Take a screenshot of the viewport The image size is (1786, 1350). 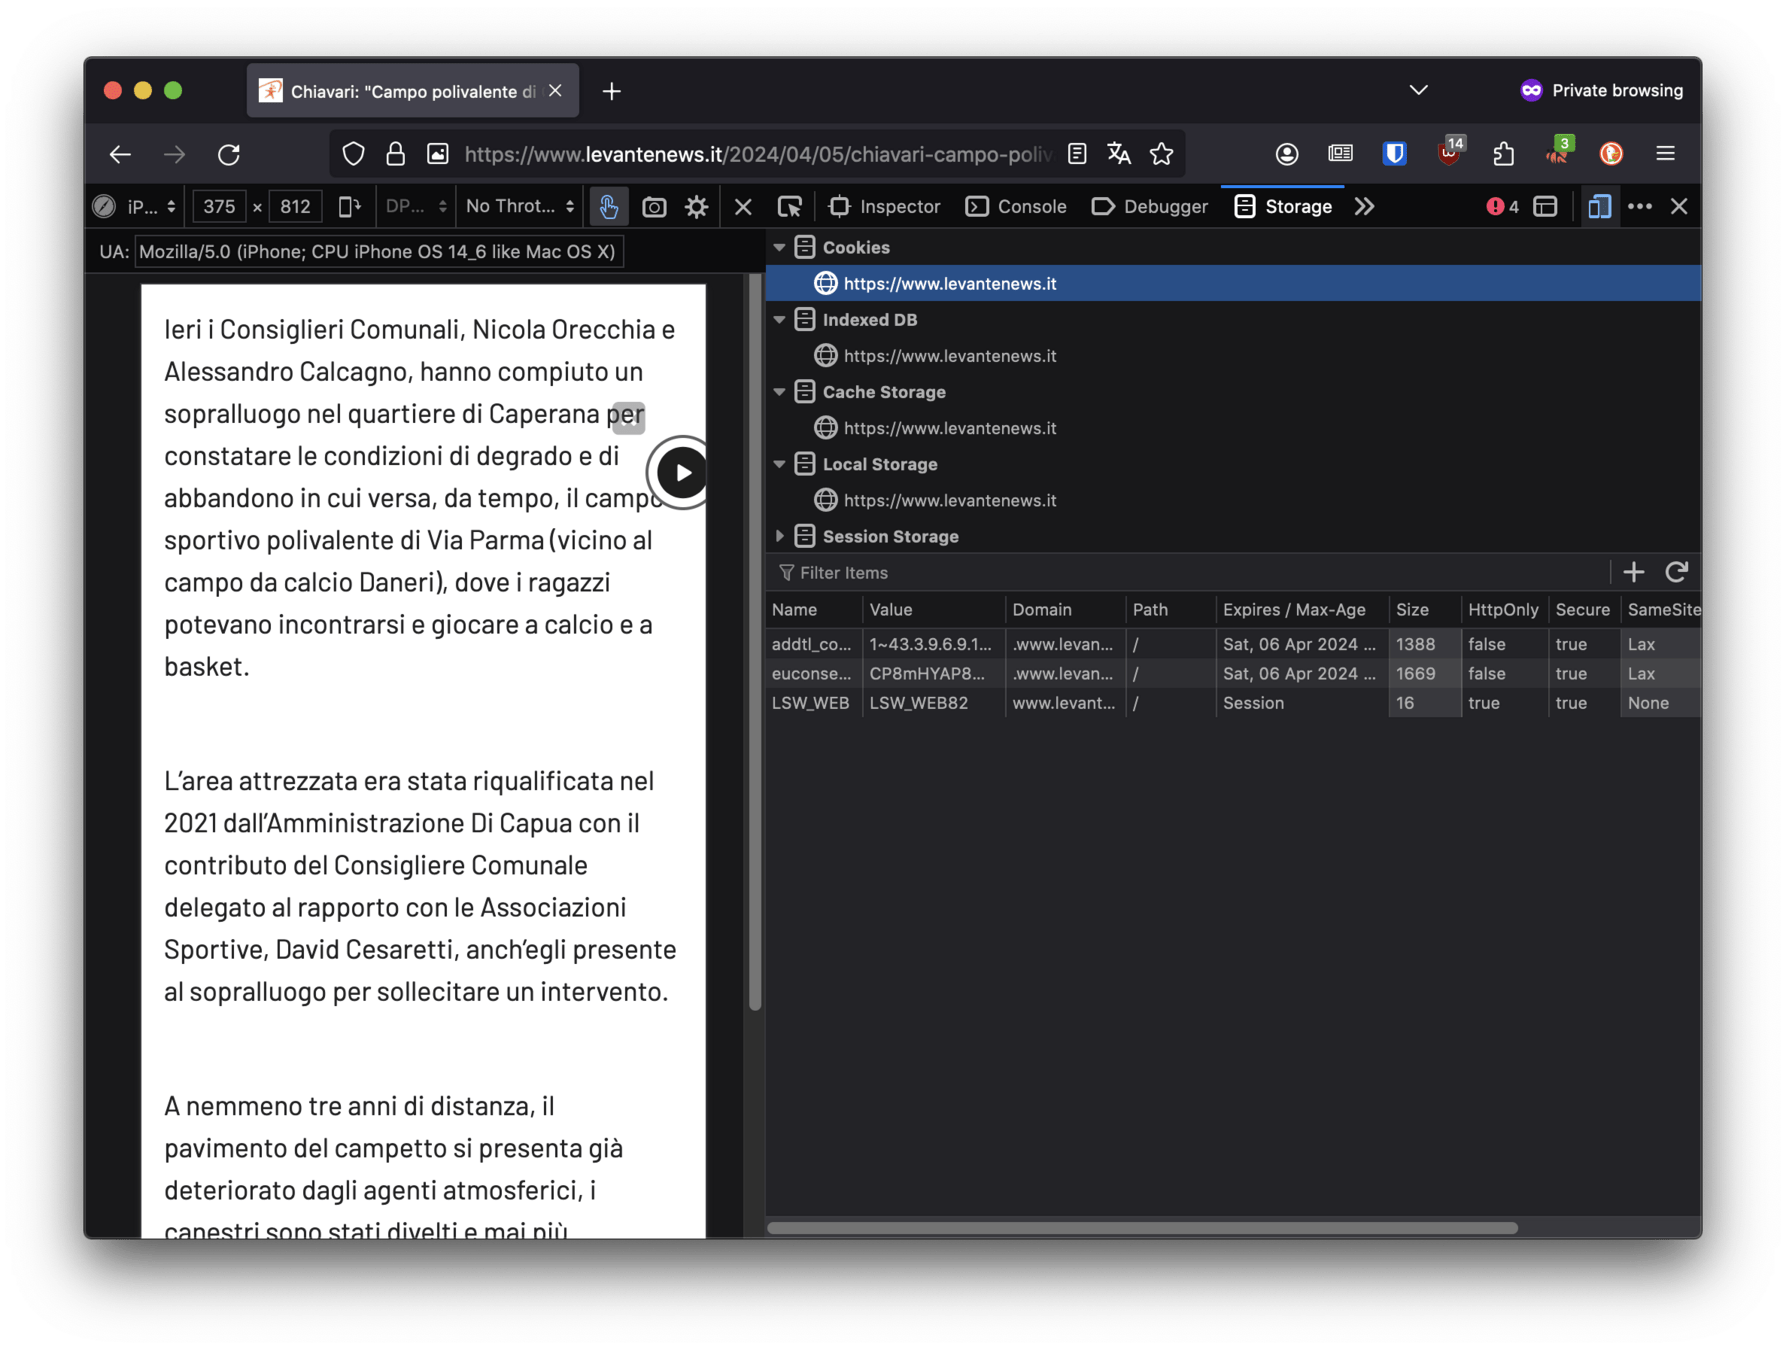click(654, 207)
